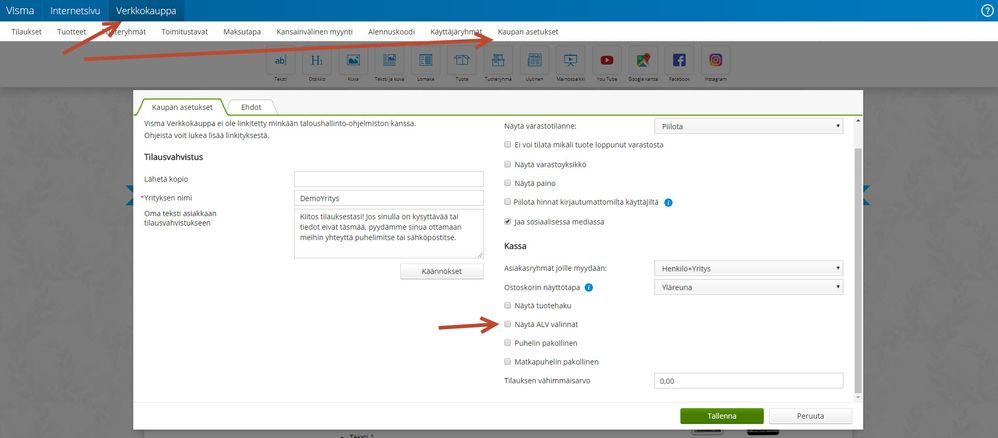Select the Lomake form icon
The height and width of the screenshot is (438, 998).
pos(425,60)
